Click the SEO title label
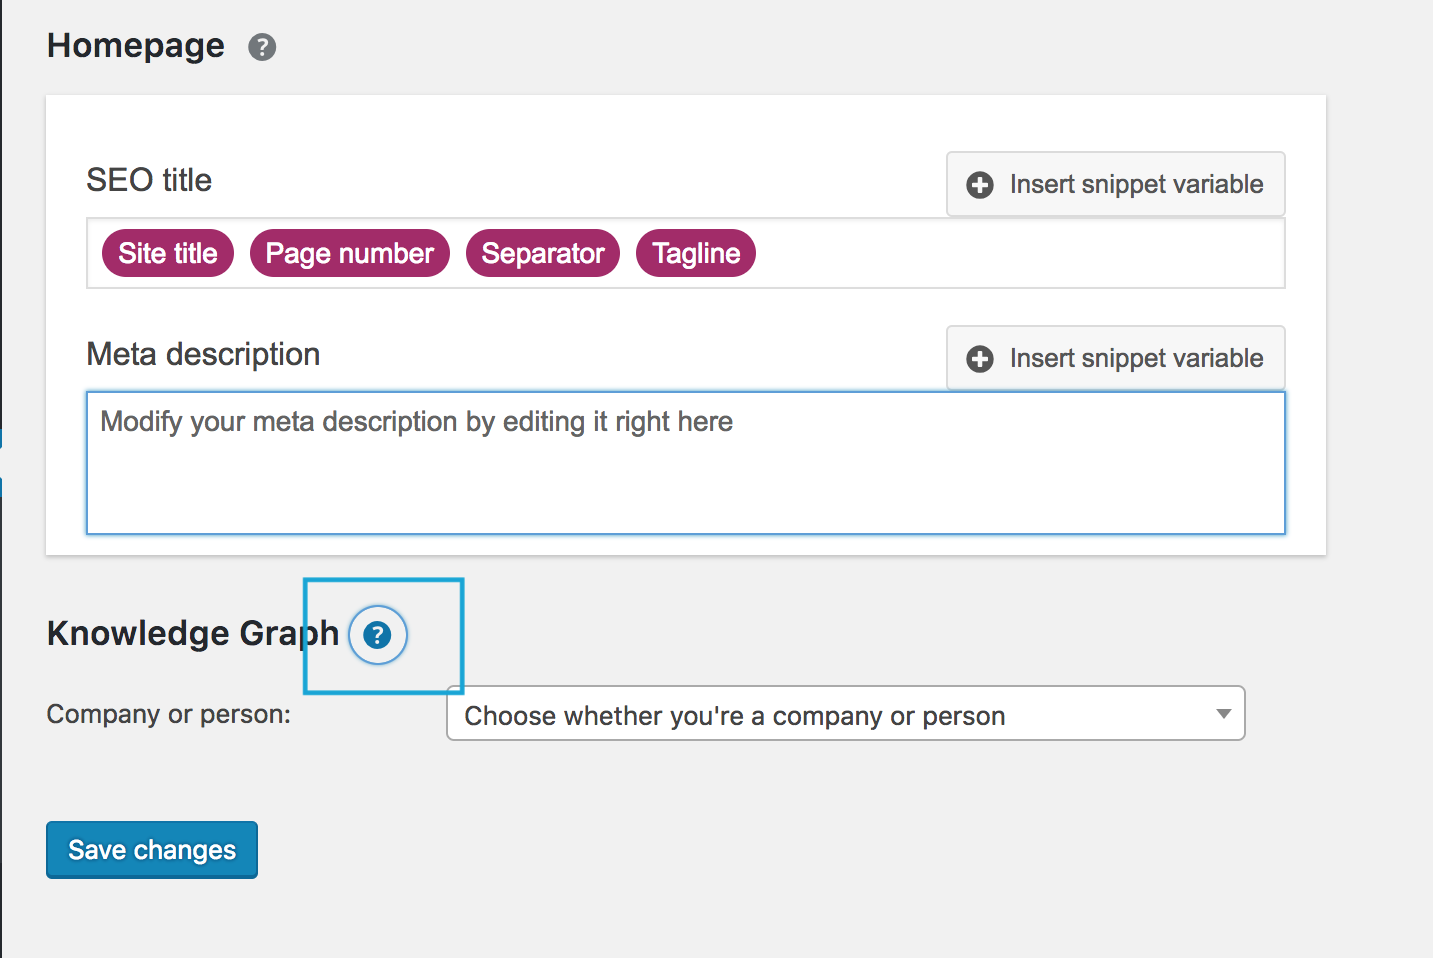 tap(149, 180)
